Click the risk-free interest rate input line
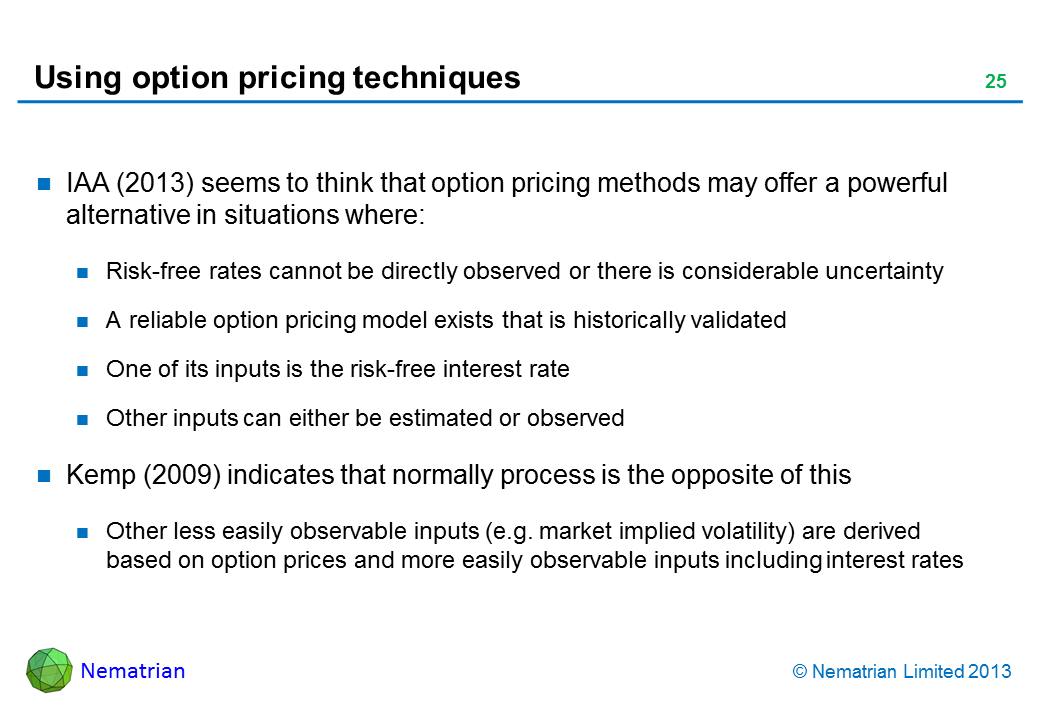The height and width of the screenshot is (720, 1040). (337, 369)
